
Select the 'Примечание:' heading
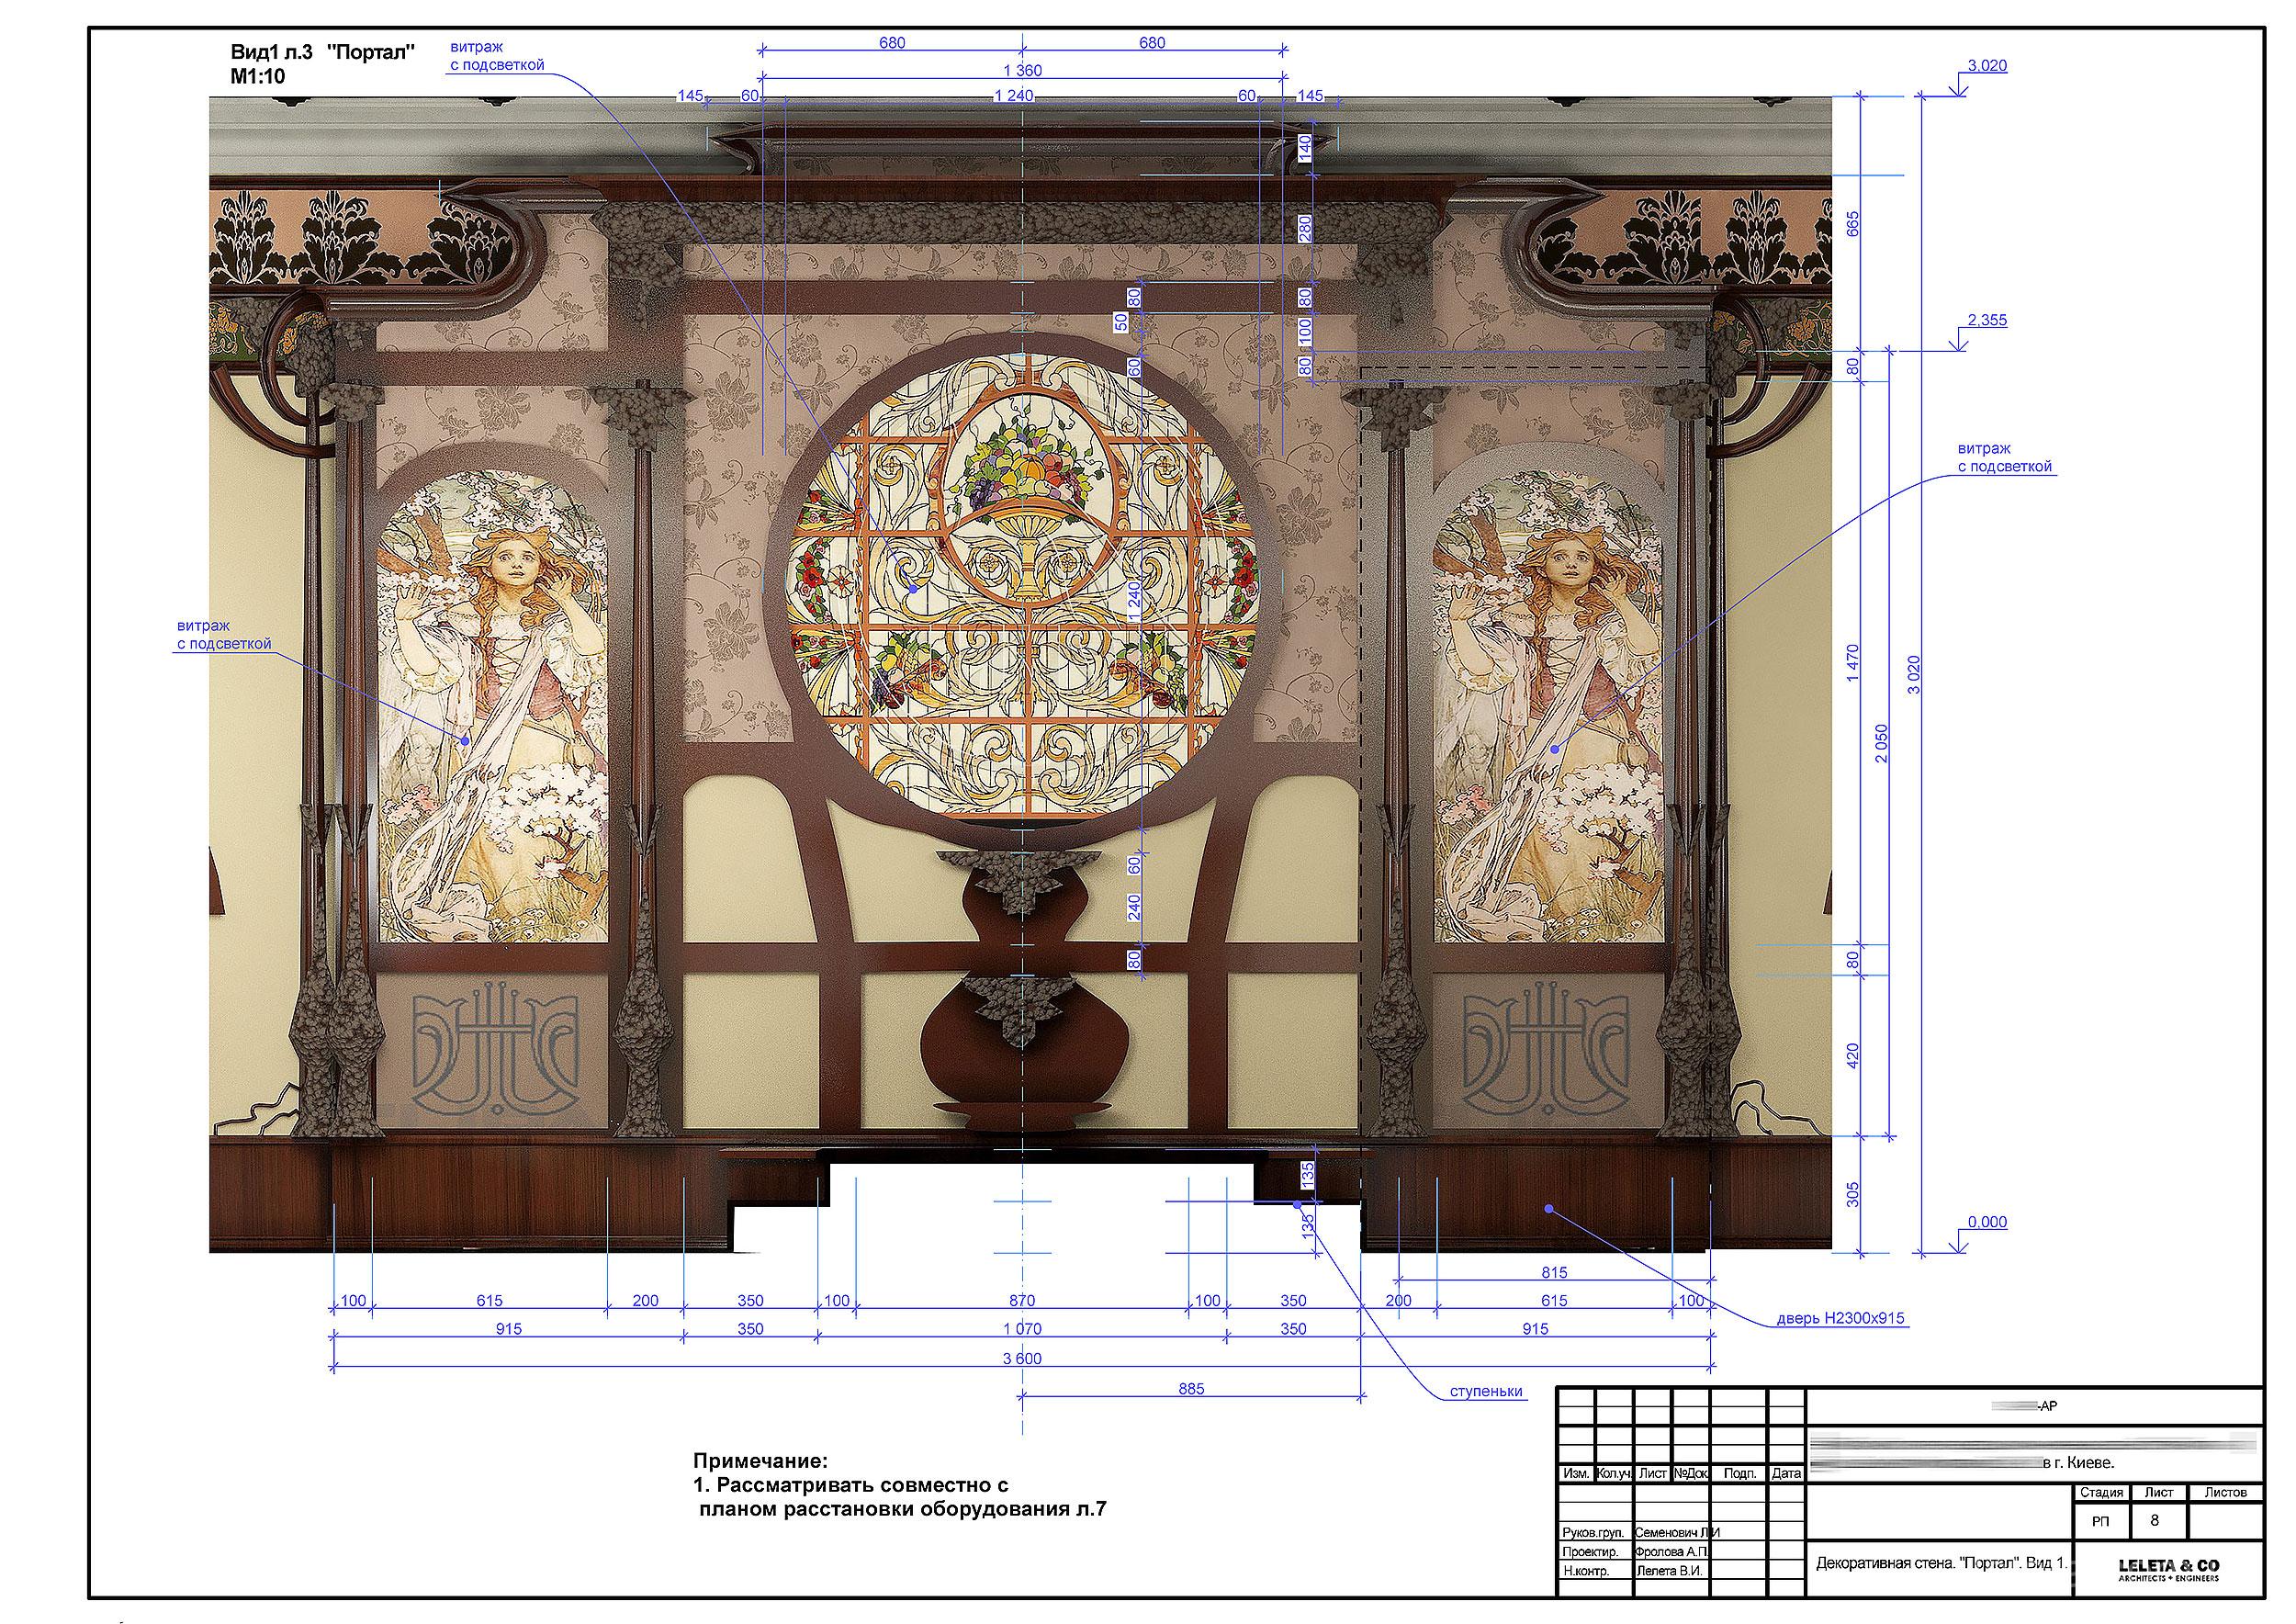761,1461
